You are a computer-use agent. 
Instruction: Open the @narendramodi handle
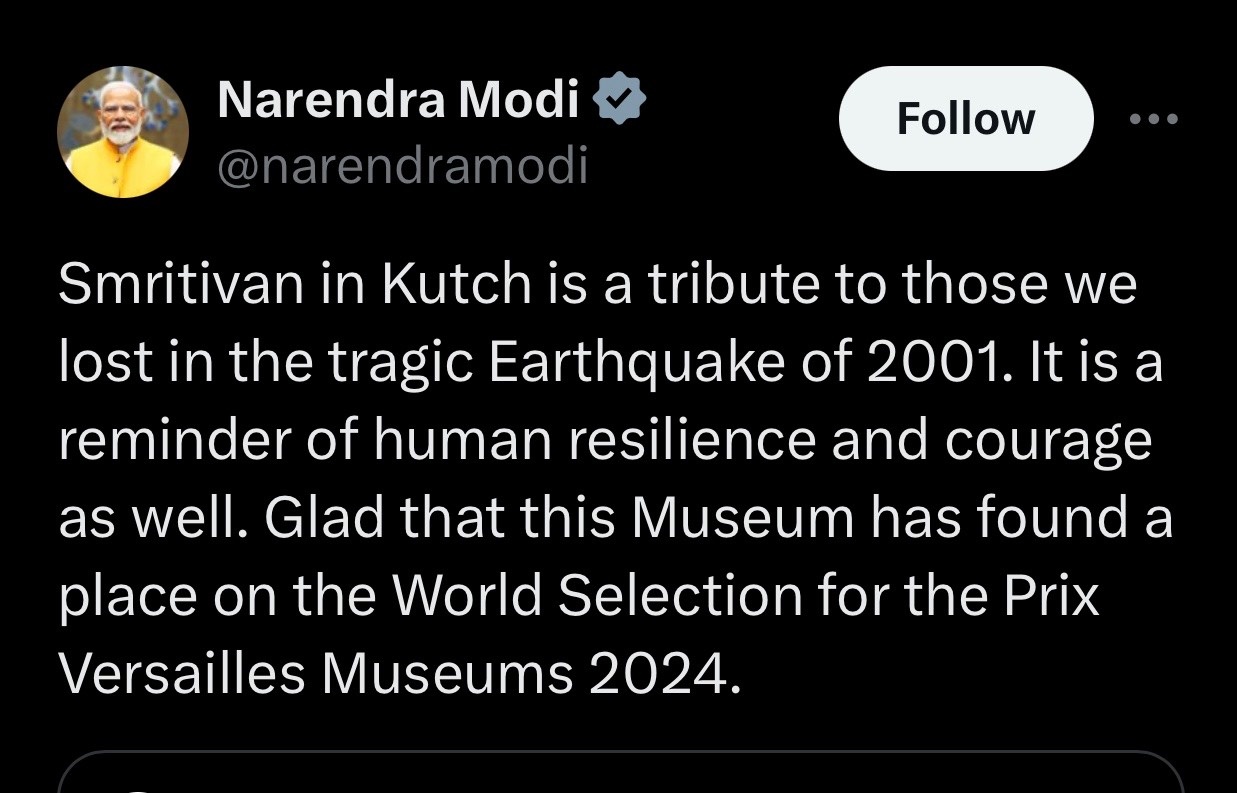click(402, 166)
